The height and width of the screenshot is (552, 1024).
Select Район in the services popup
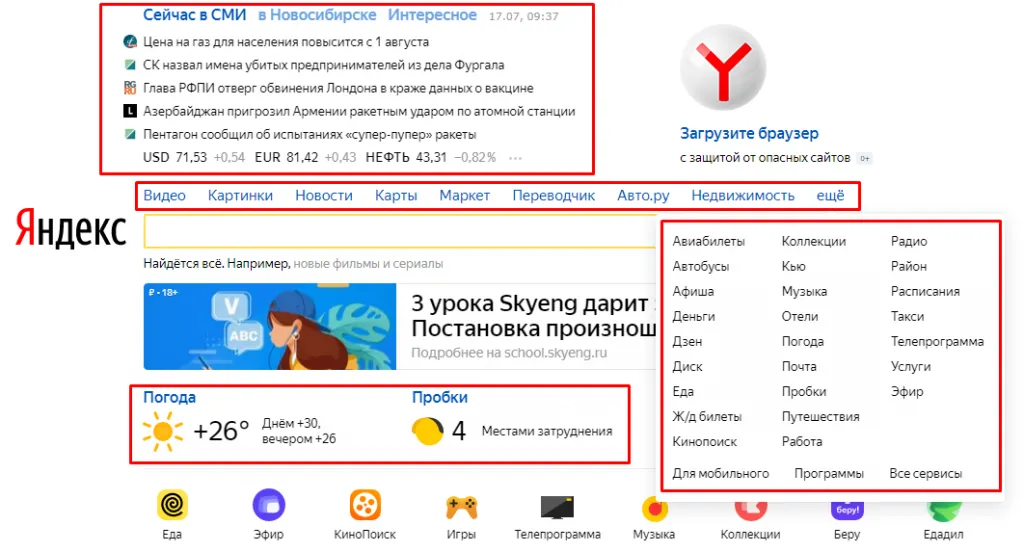pyautogui.click(x=908, y=267)
